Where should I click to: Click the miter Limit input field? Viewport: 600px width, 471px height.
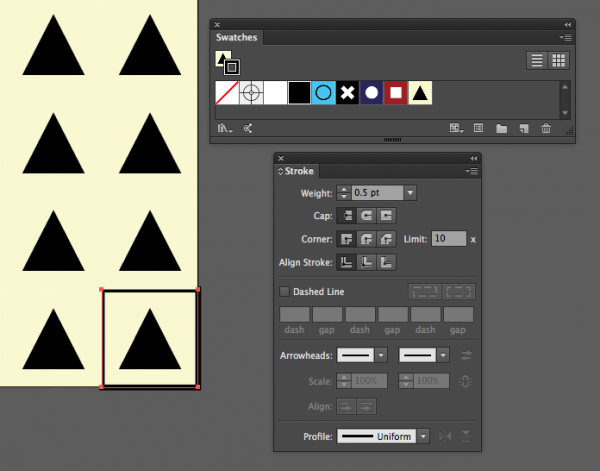tap(449, 239)
